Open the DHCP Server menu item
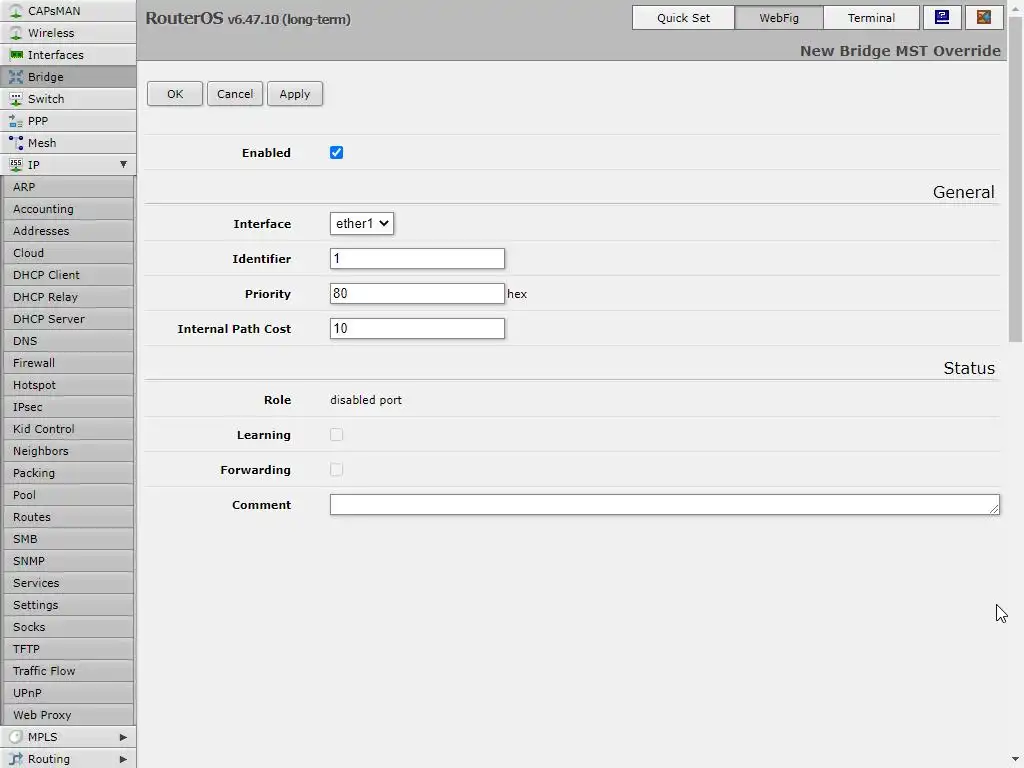The image size is (1024, 768). [69, 319]
